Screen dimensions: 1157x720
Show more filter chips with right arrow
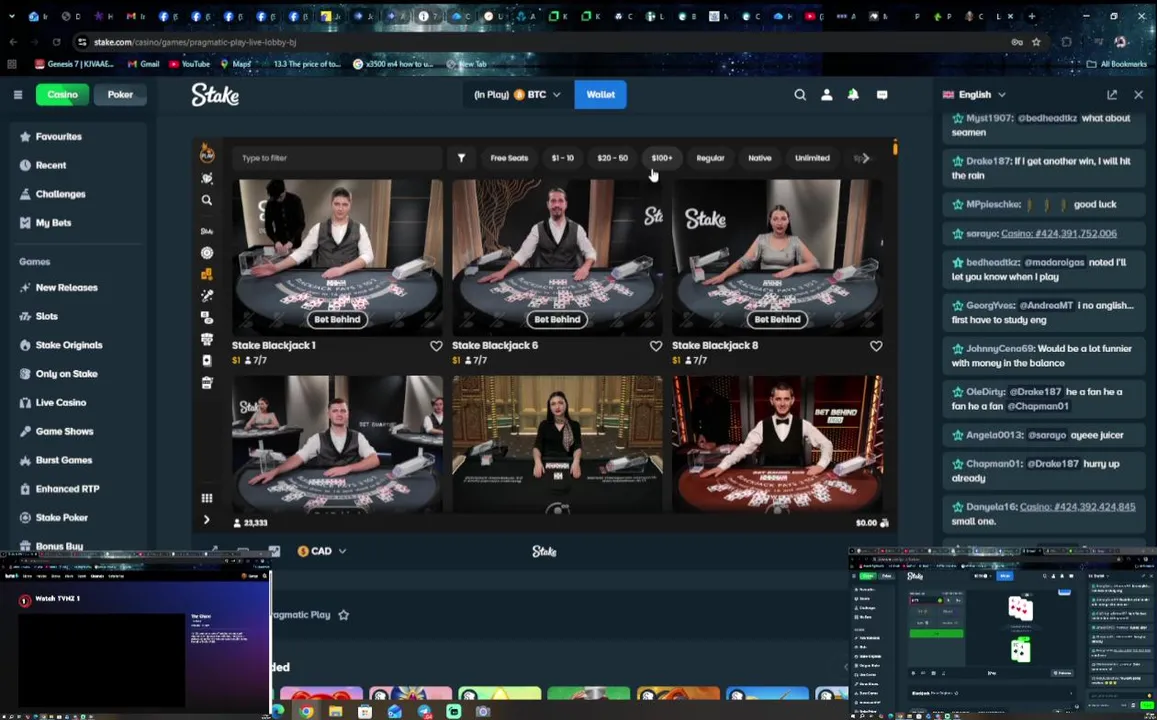point(866,158)
